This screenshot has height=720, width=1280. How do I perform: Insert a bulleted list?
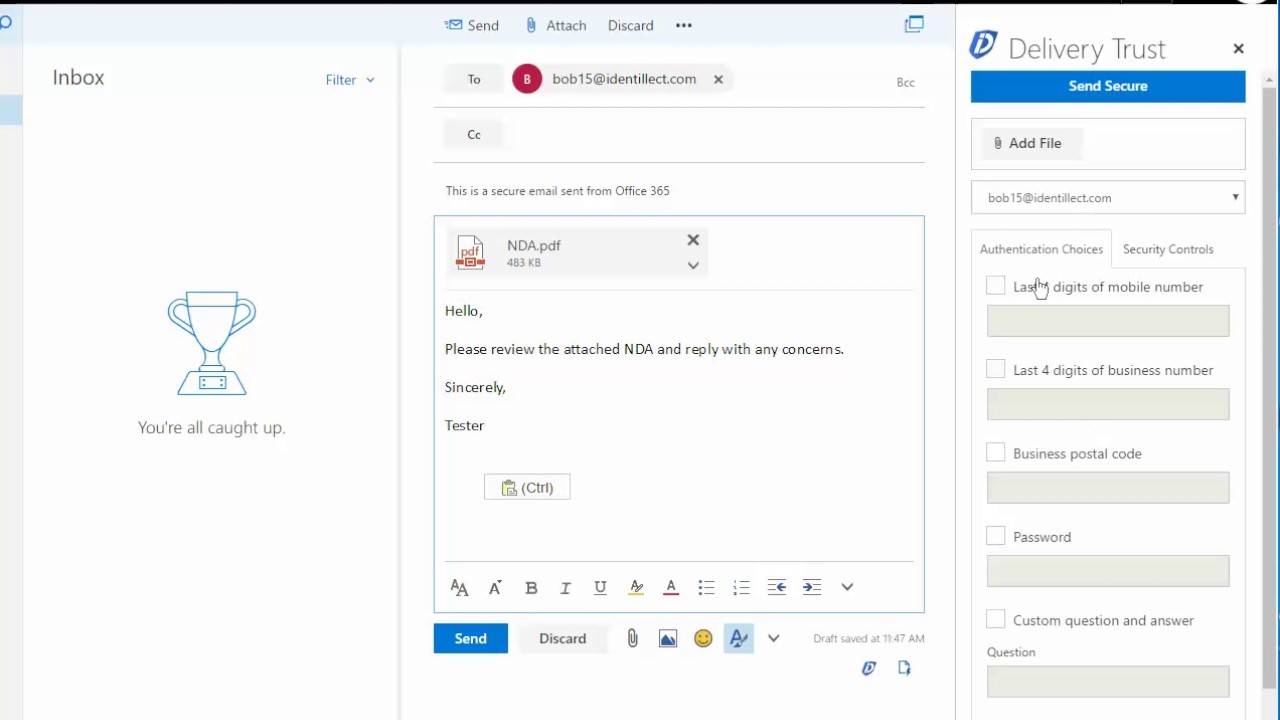706,588
